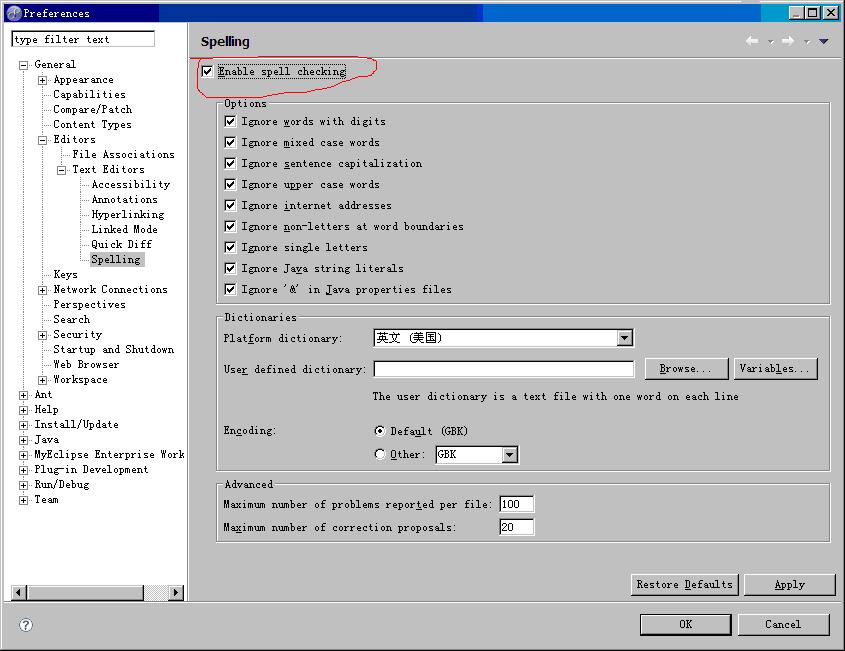Select the Other encoding radio button
This screenshot has width=845, height=651.
pyautogui.click(x=380, y=454)
